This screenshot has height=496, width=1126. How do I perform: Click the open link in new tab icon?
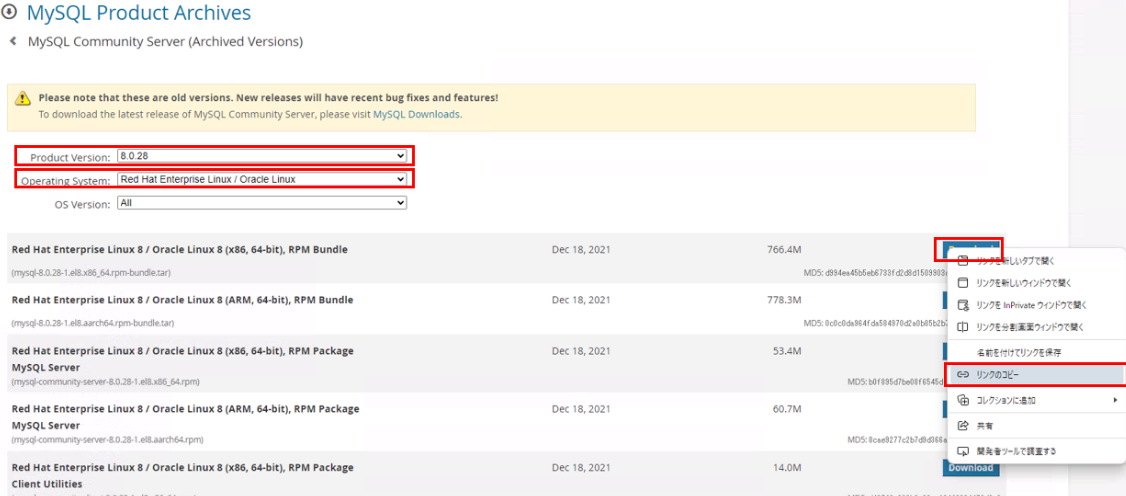point(963,260)
